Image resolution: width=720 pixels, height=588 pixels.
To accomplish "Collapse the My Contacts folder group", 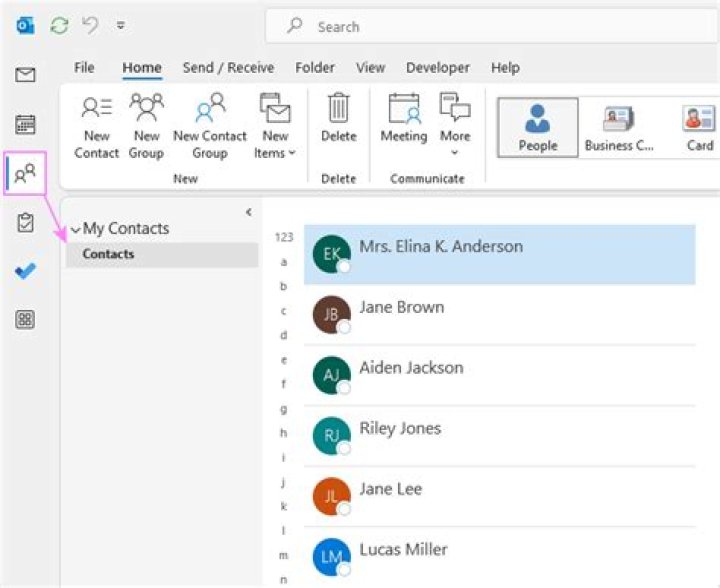I will click(76, 229).
